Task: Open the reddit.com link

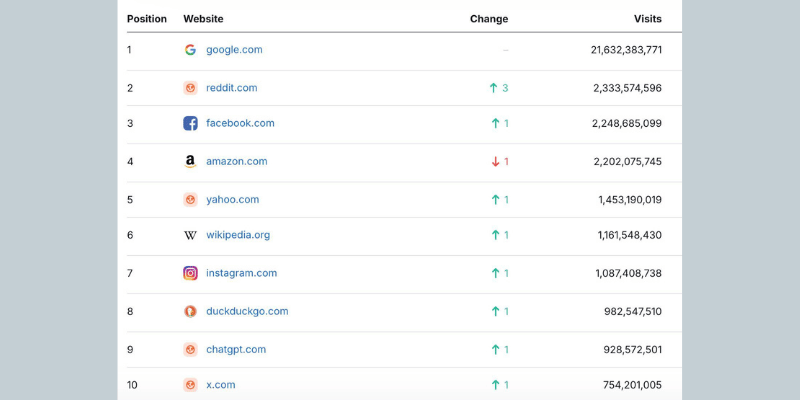Action: click(232, 88)
